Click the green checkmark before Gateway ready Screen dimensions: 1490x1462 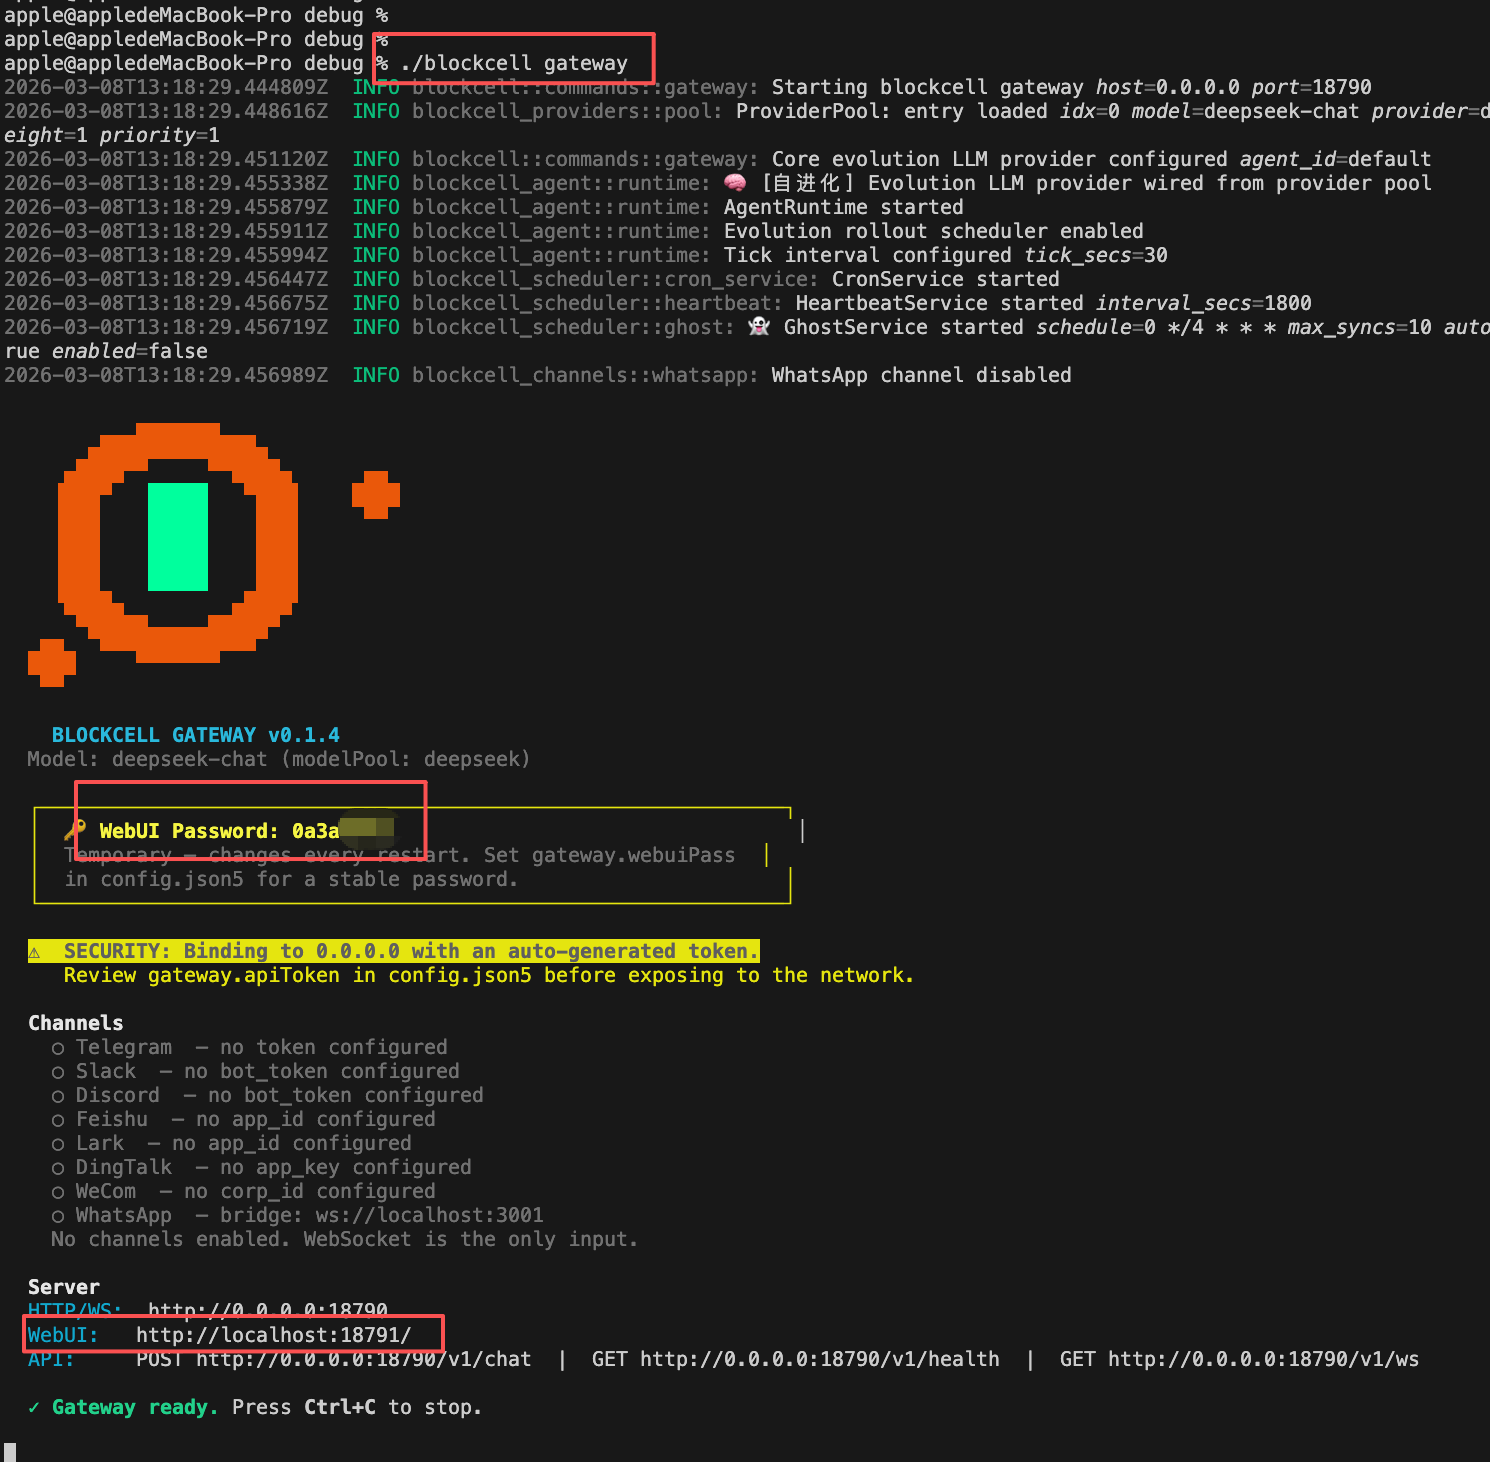tap(34, 1407)
